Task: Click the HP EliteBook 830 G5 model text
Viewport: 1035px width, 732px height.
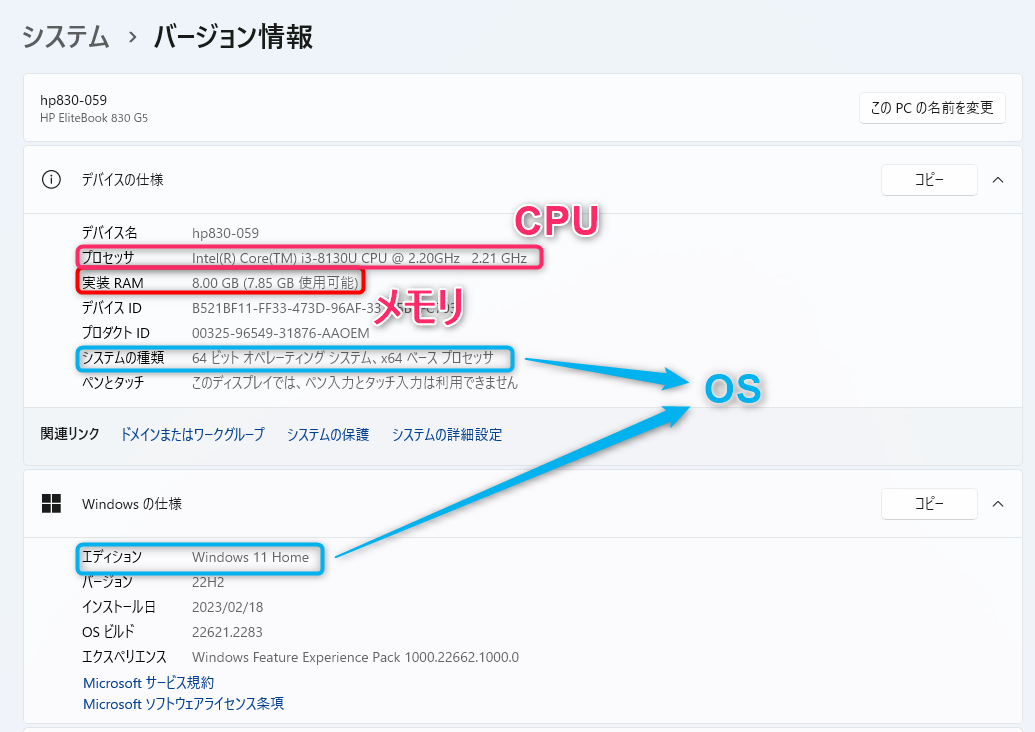Action: point(94,118)
